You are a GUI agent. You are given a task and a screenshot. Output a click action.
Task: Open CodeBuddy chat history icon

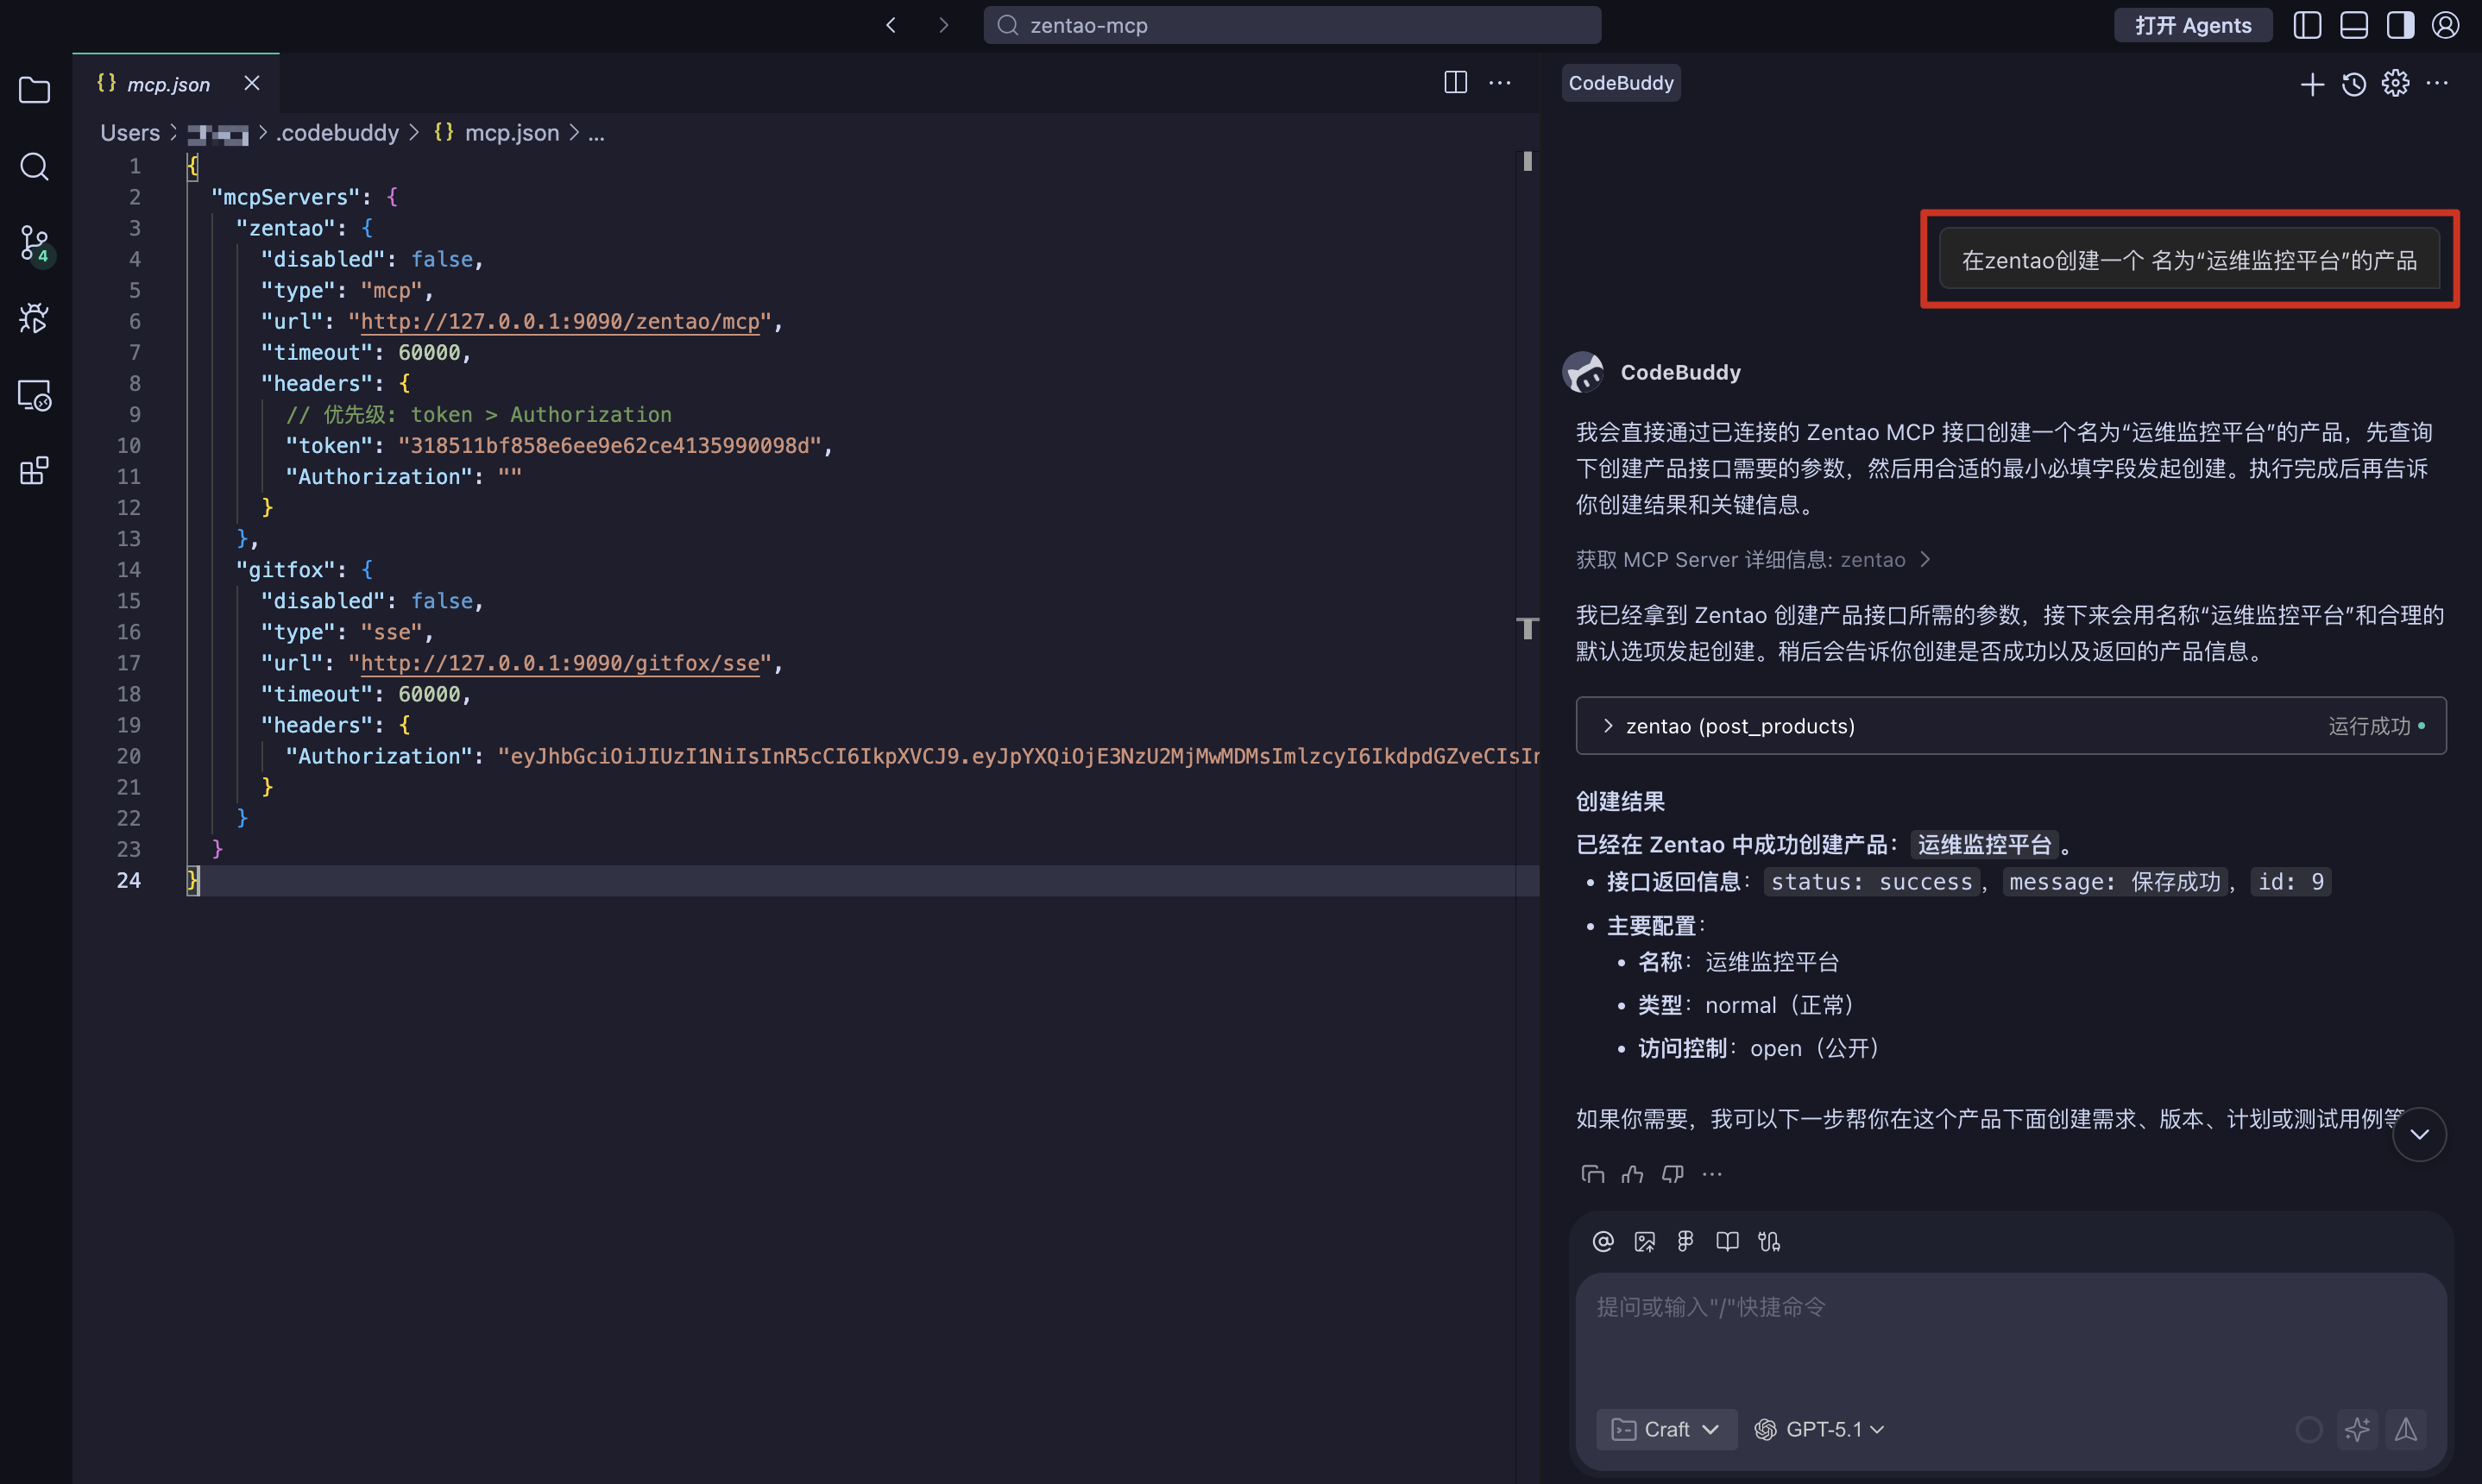coord(2353,84)
